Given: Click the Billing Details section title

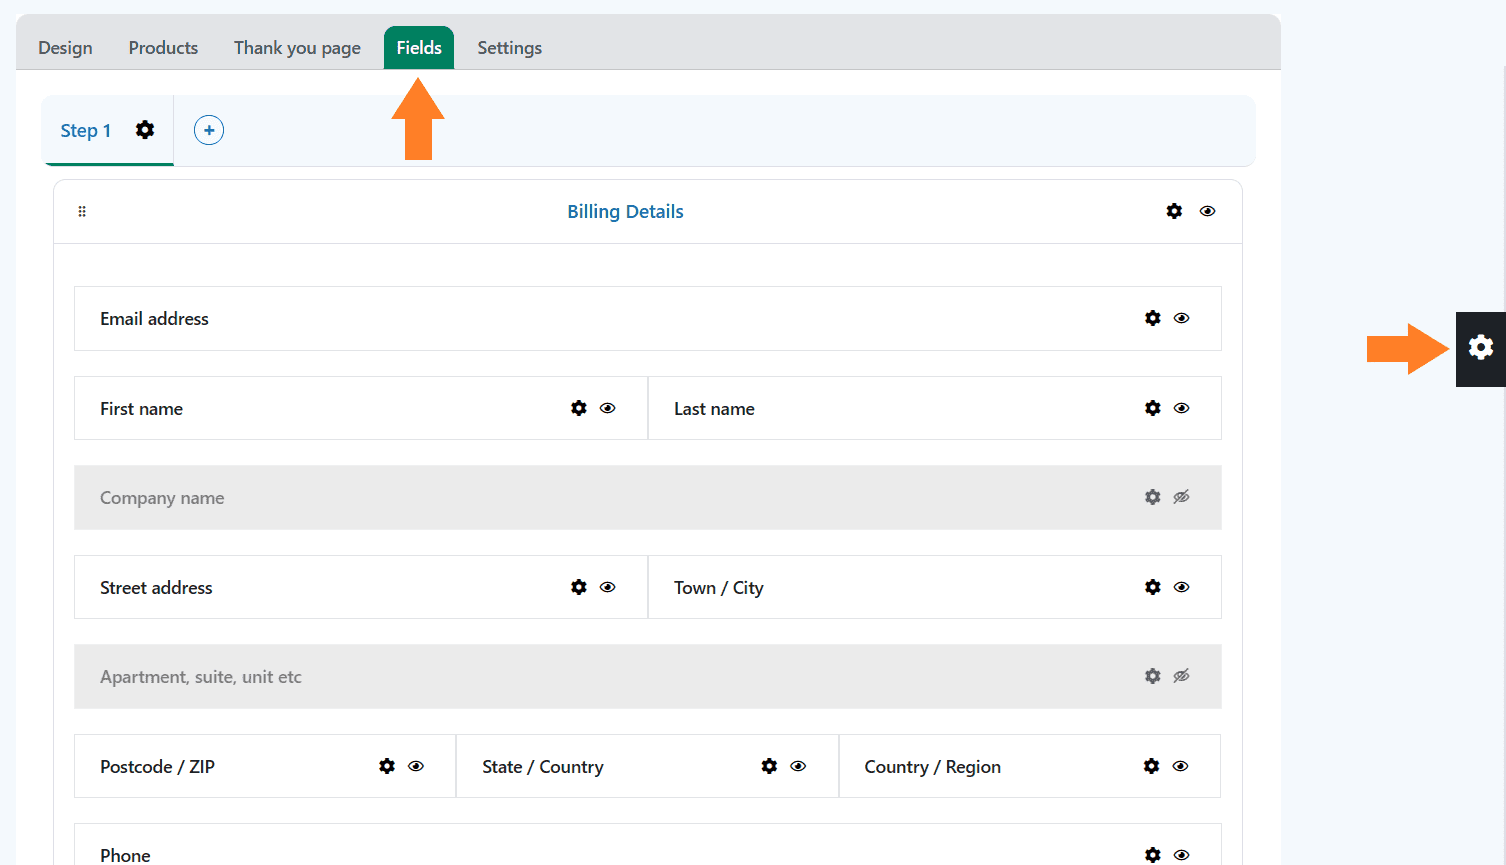Looking at the screenshot, I should [x=625, y=211].
